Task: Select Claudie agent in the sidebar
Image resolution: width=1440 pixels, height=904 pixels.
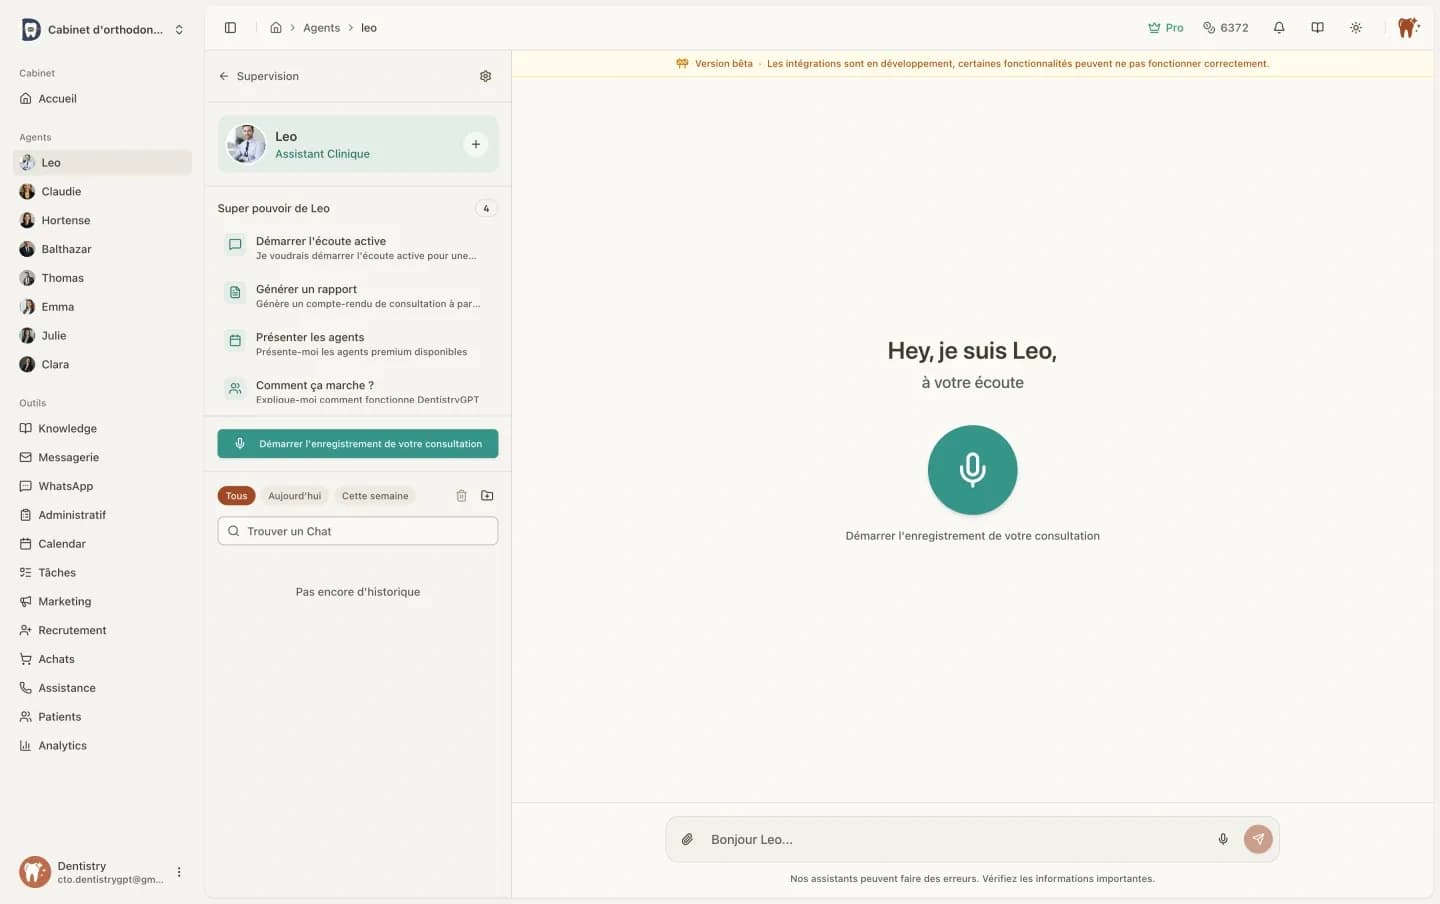Action: coord(61,192)
